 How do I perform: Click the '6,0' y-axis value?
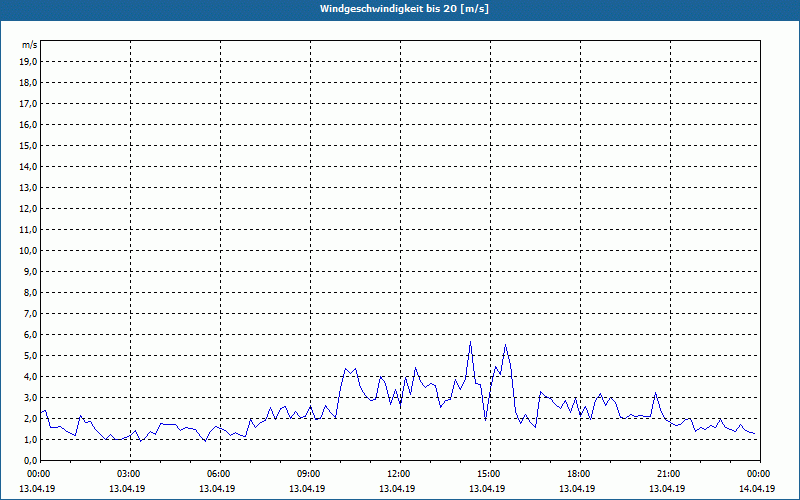pos(30,335)
